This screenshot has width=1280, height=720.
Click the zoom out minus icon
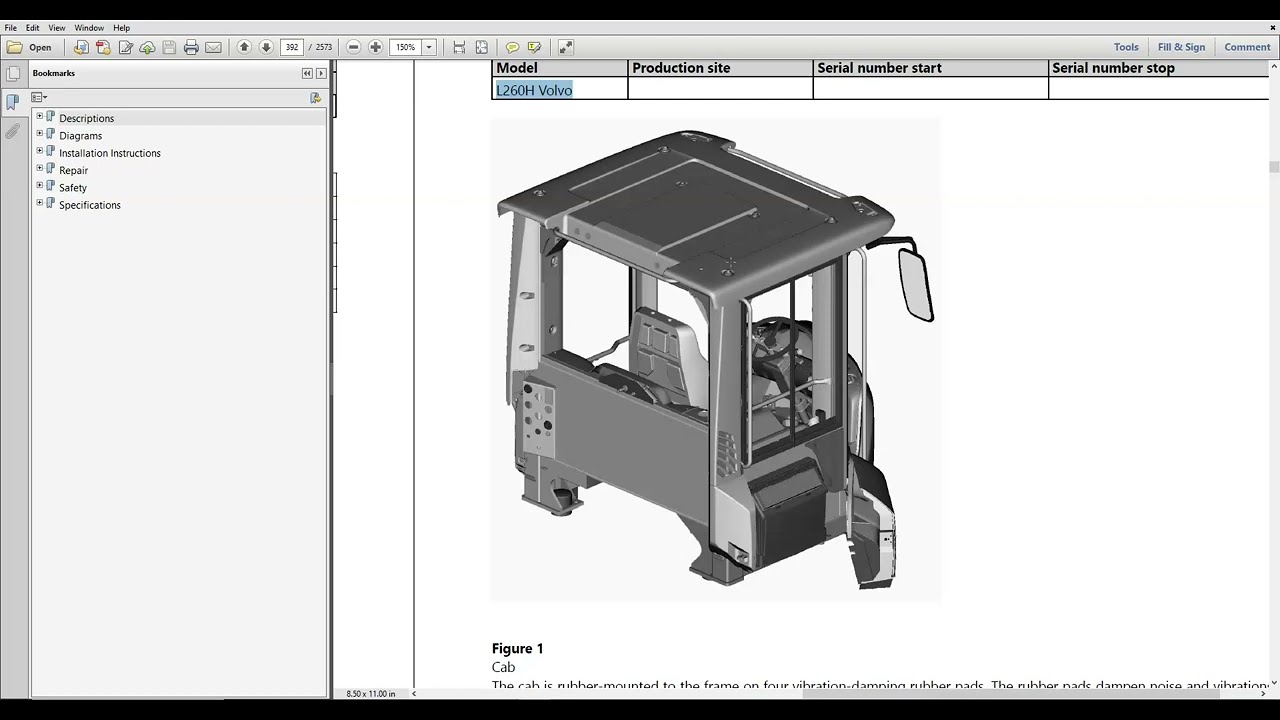[x=353, y=47]
